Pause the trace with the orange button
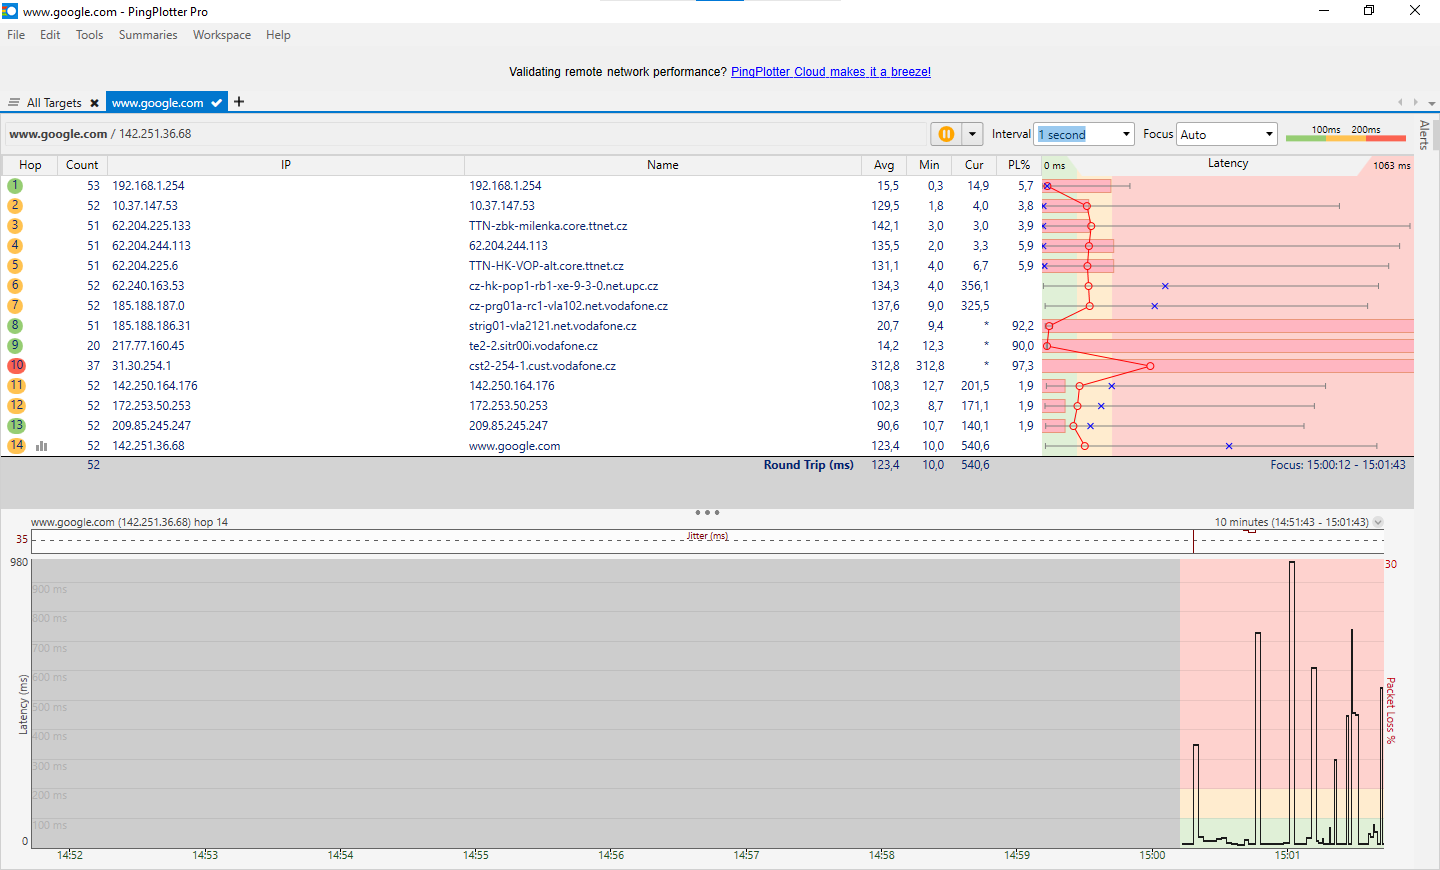1440x870 pixels. coord(946,134)
